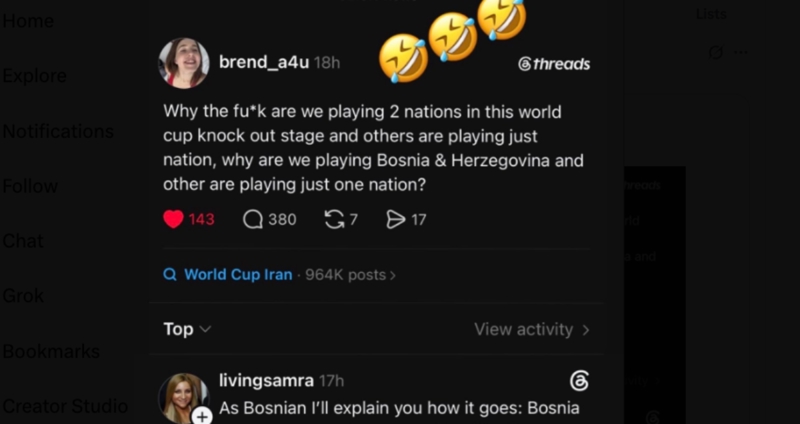
Task: Click the magnifier icon next to World Cup Iran
Action: point(169,275)
